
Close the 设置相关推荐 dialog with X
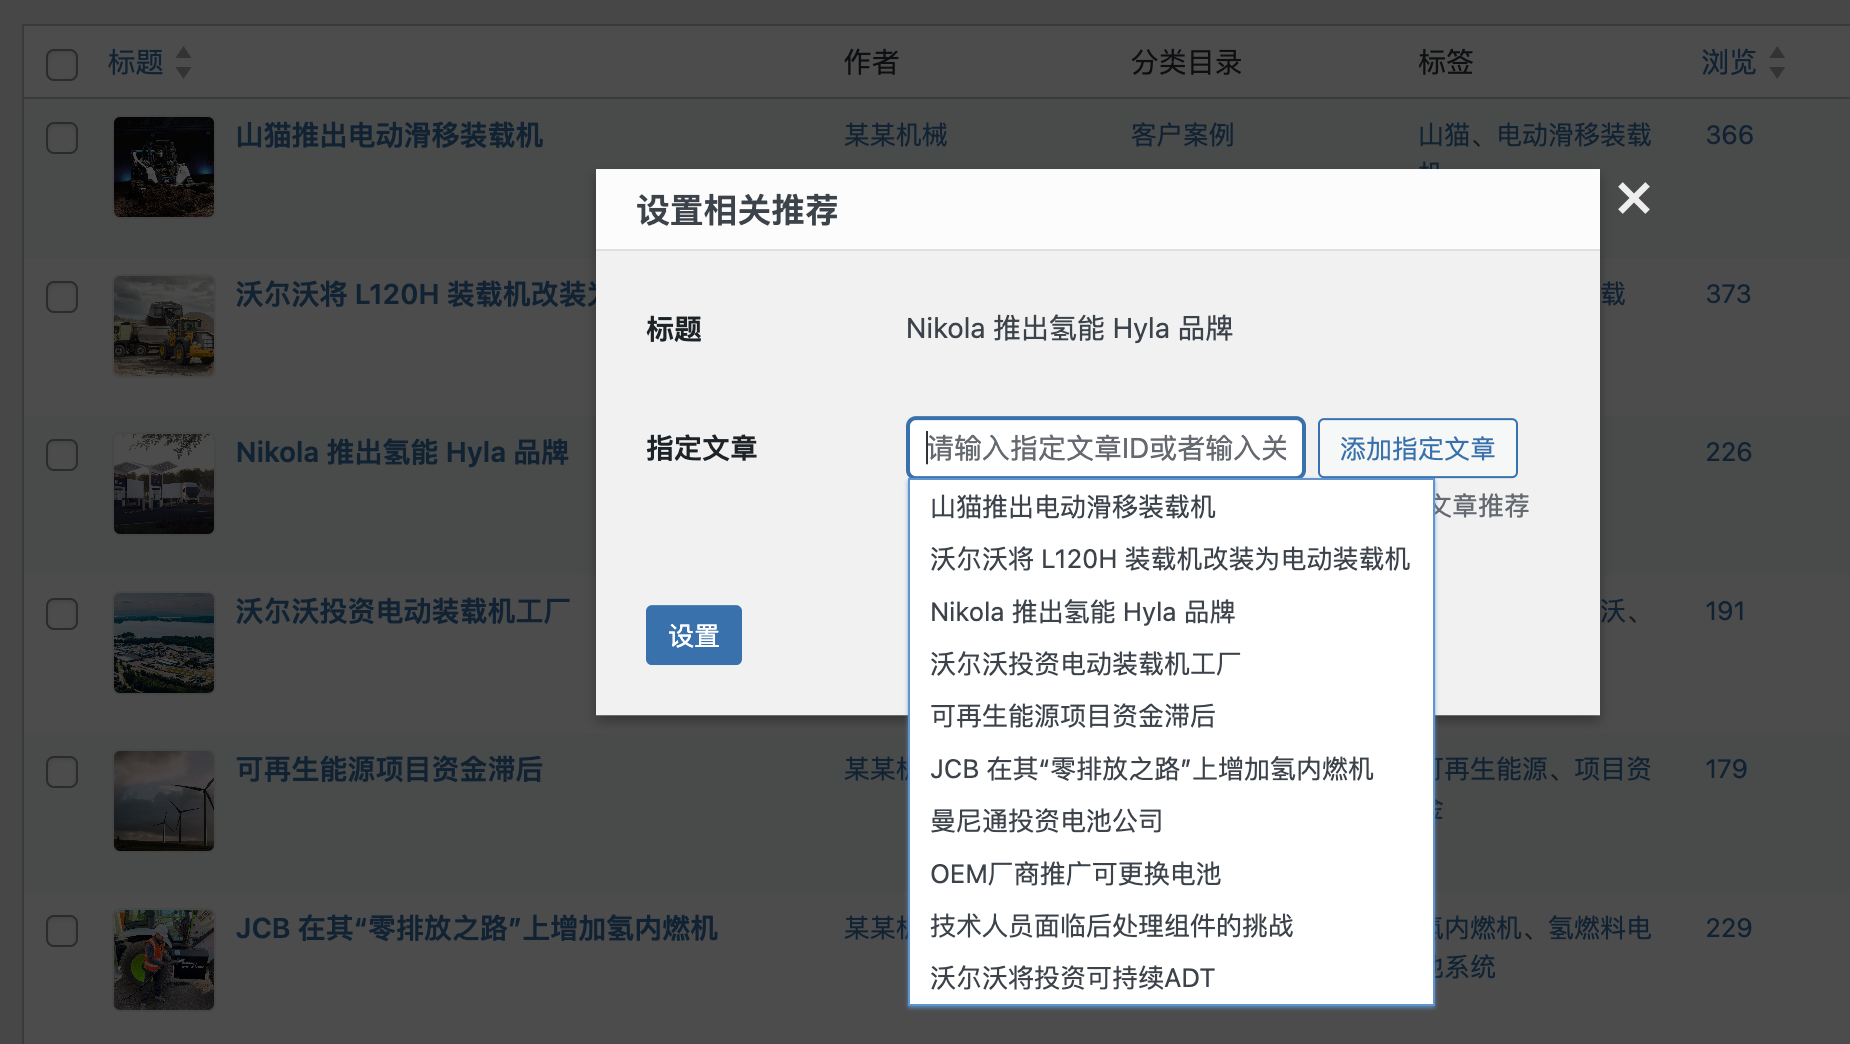[1634, 198]
